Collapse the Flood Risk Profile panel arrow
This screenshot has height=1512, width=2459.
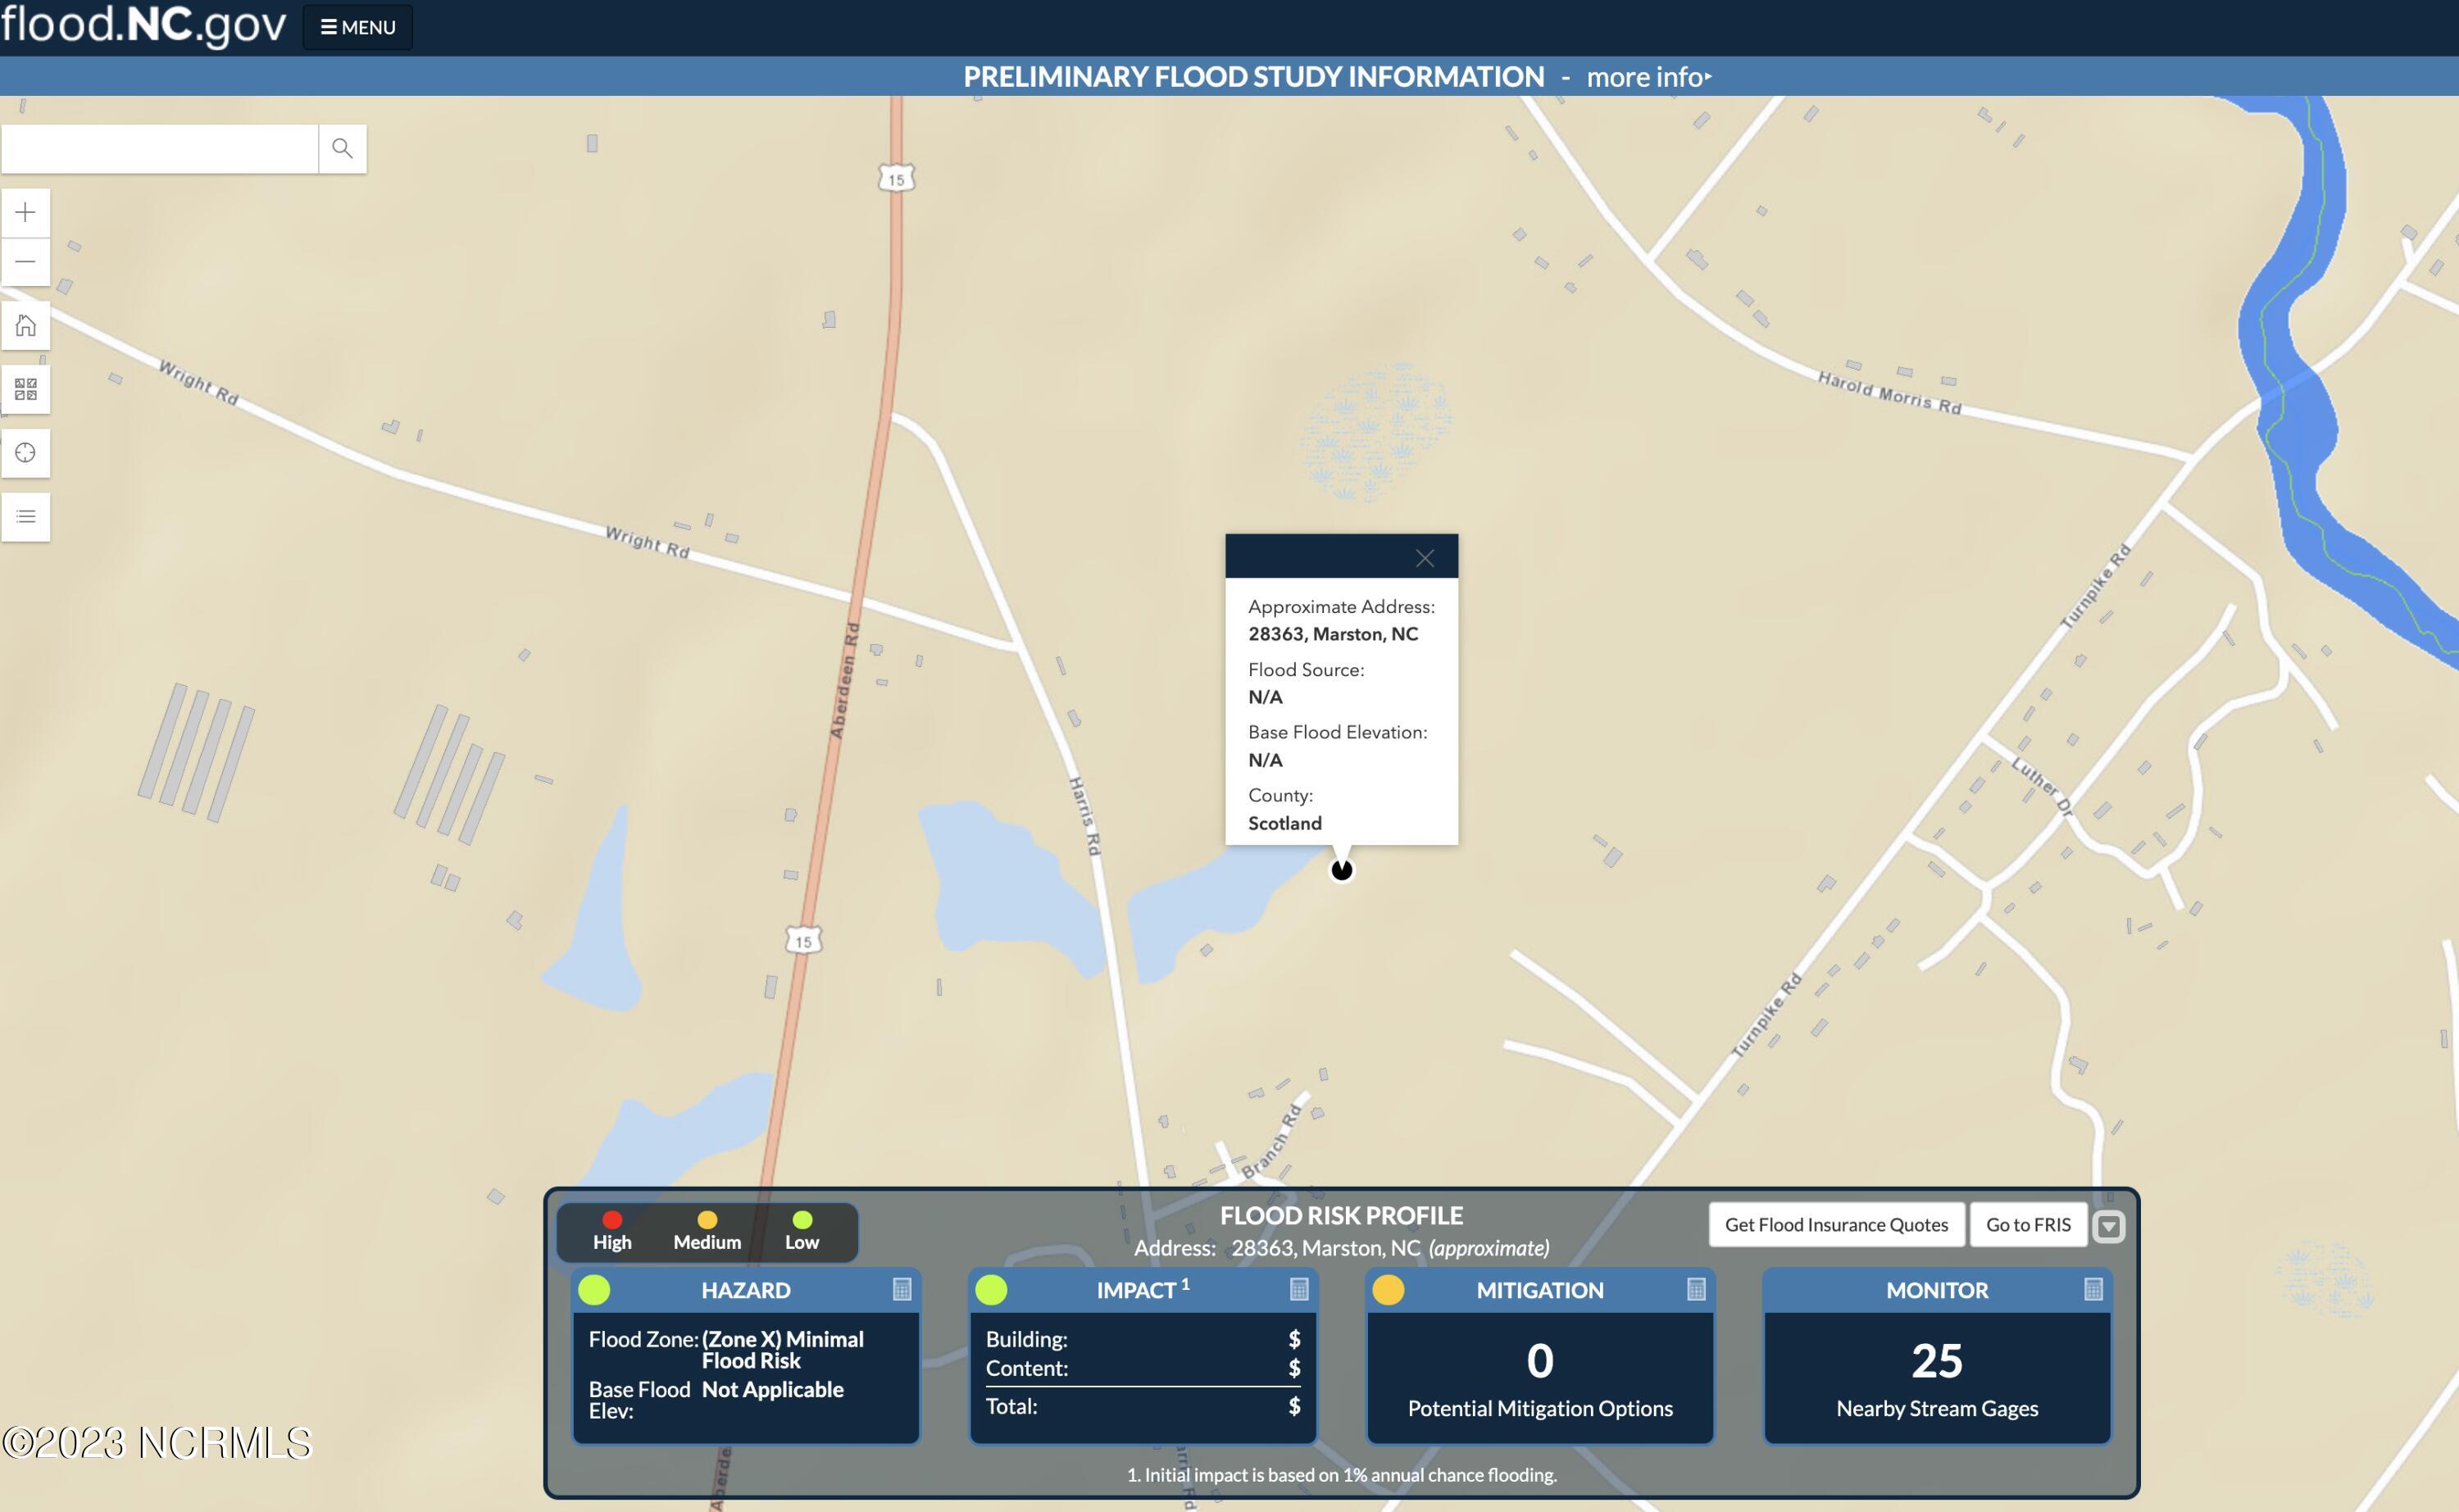tap(2109, 1226)
